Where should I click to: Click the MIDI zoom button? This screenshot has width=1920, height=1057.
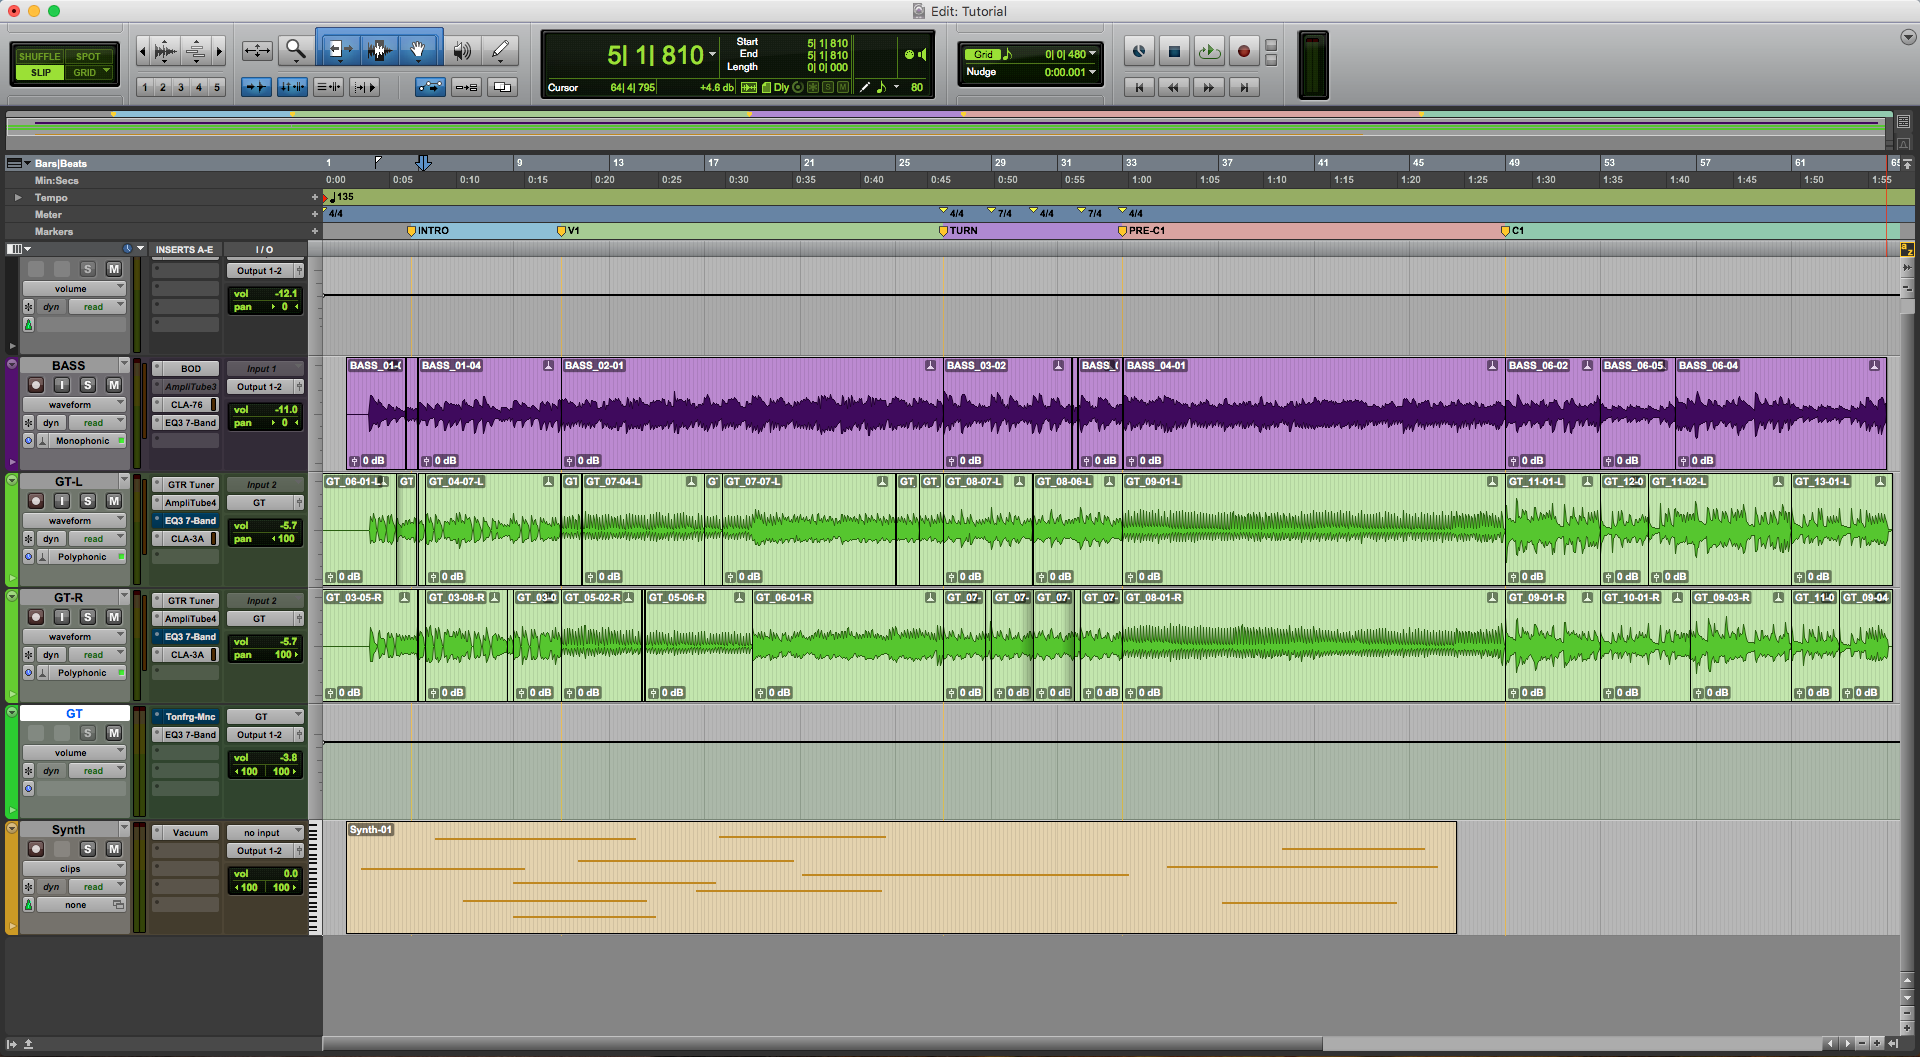[196, 50]
